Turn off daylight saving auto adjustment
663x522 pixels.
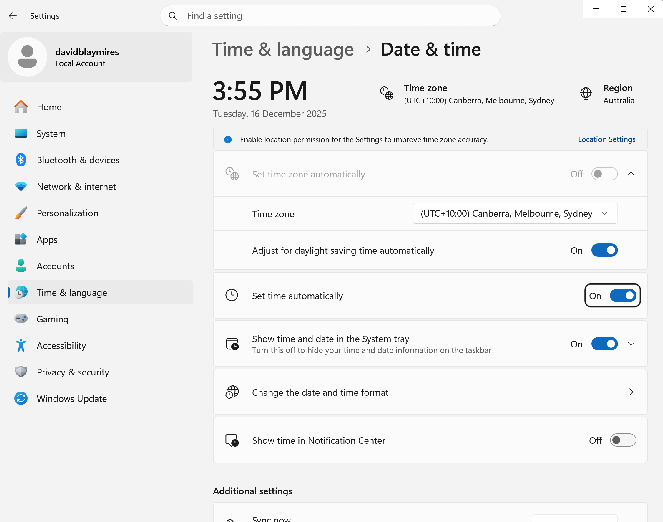604,250
